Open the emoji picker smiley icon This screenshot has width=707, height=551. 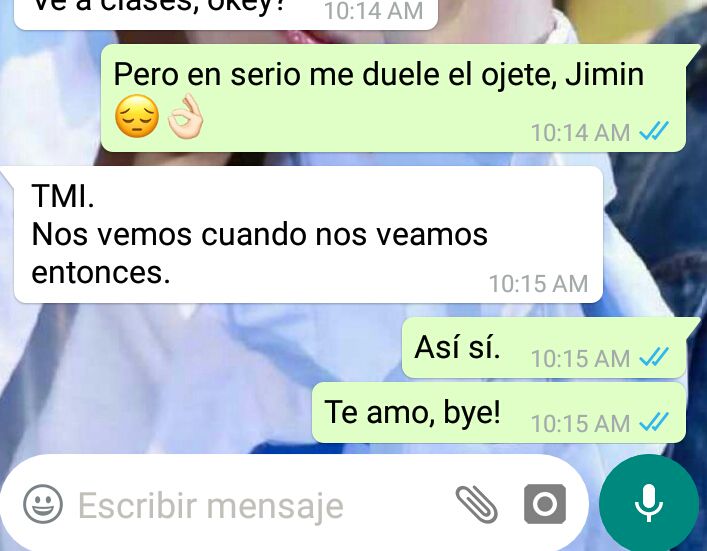[43, 504]
